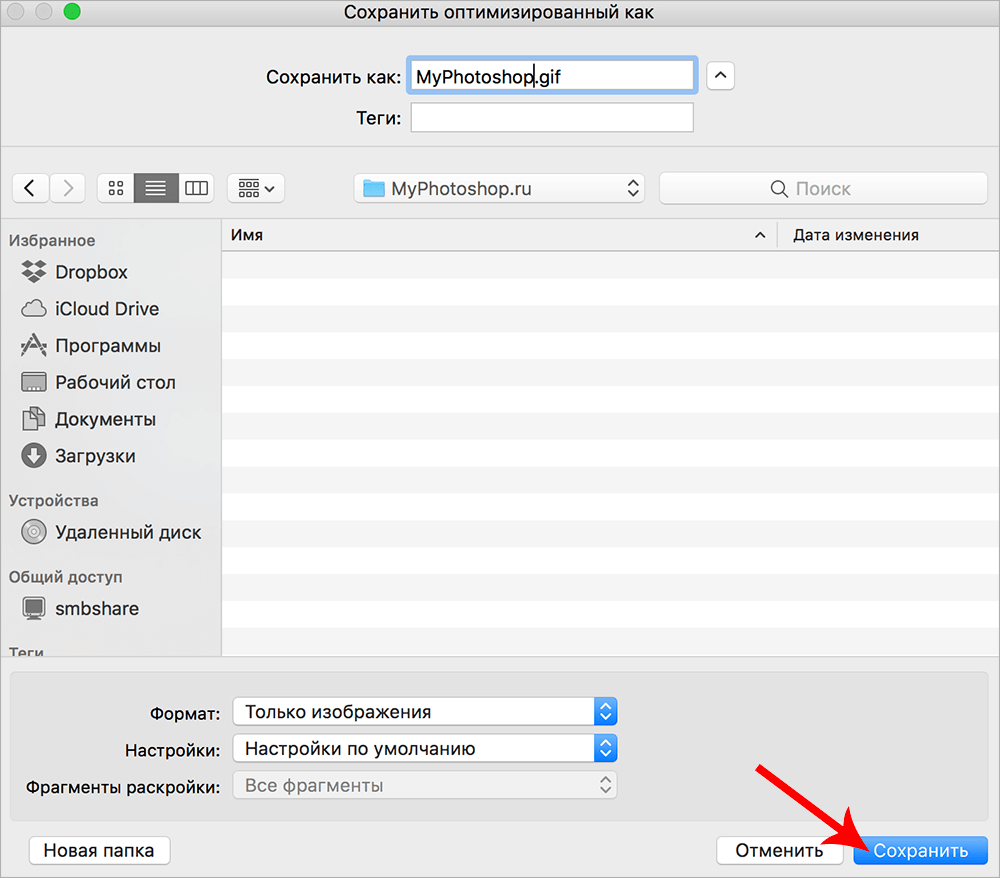Toggle the sort direction arrow in the Имя column
The height and width of the screenshot is (878, 1000).
[760, 235]
